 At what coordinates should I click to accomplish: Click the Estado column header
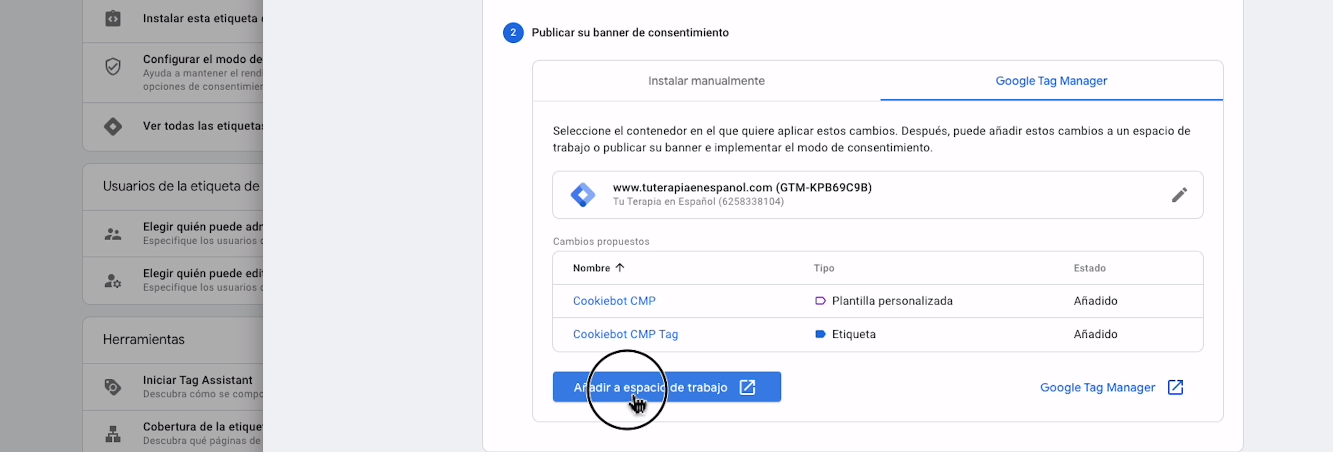[x=1089, y=268]
